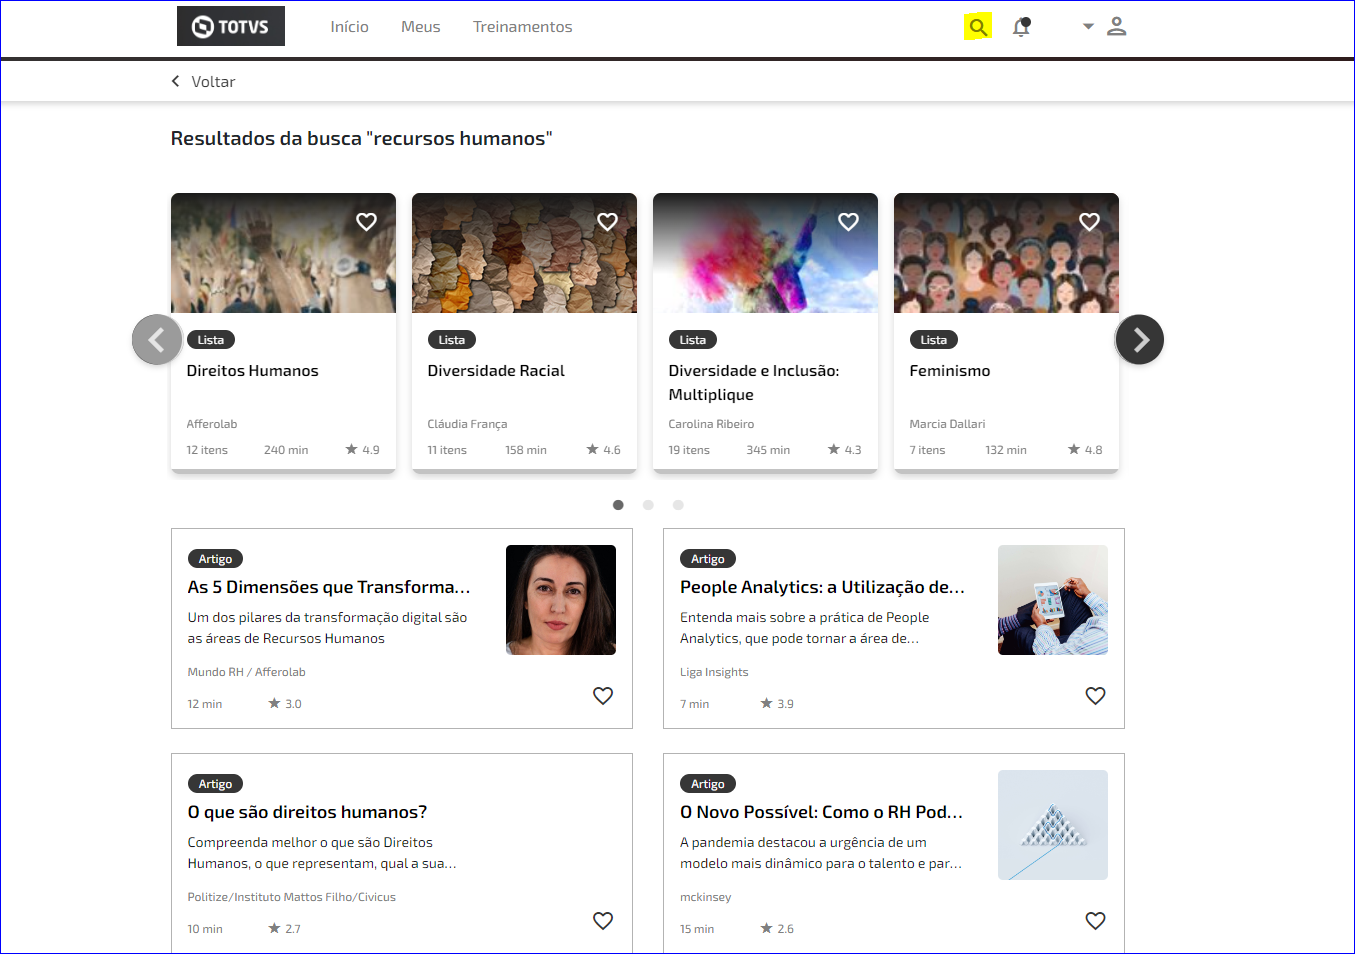The width and height of the screenshot is (1355, 954).
Task: Click source mckinsey
Action: tap(705, 897)
